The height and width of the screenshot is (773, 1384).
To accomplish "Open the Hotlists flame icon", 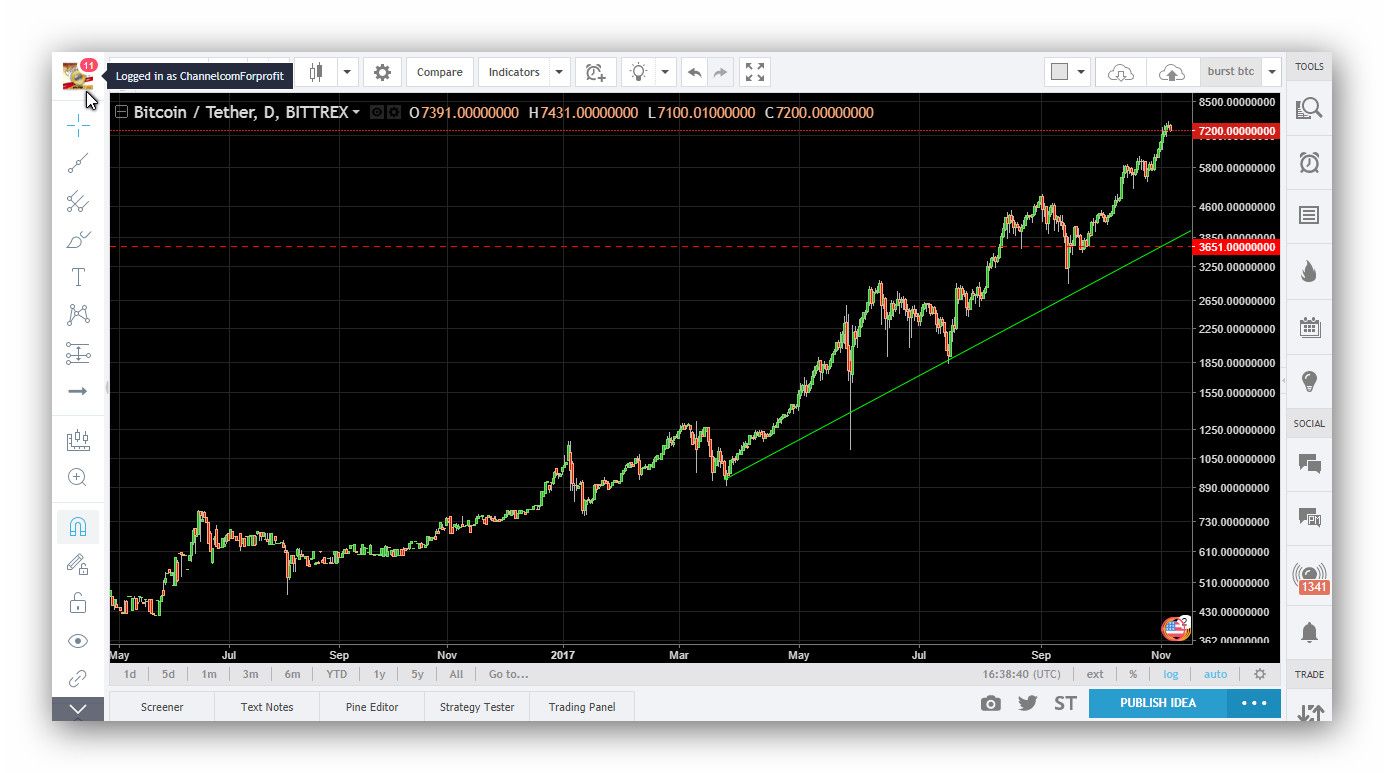I will [x=1309, y=272].
